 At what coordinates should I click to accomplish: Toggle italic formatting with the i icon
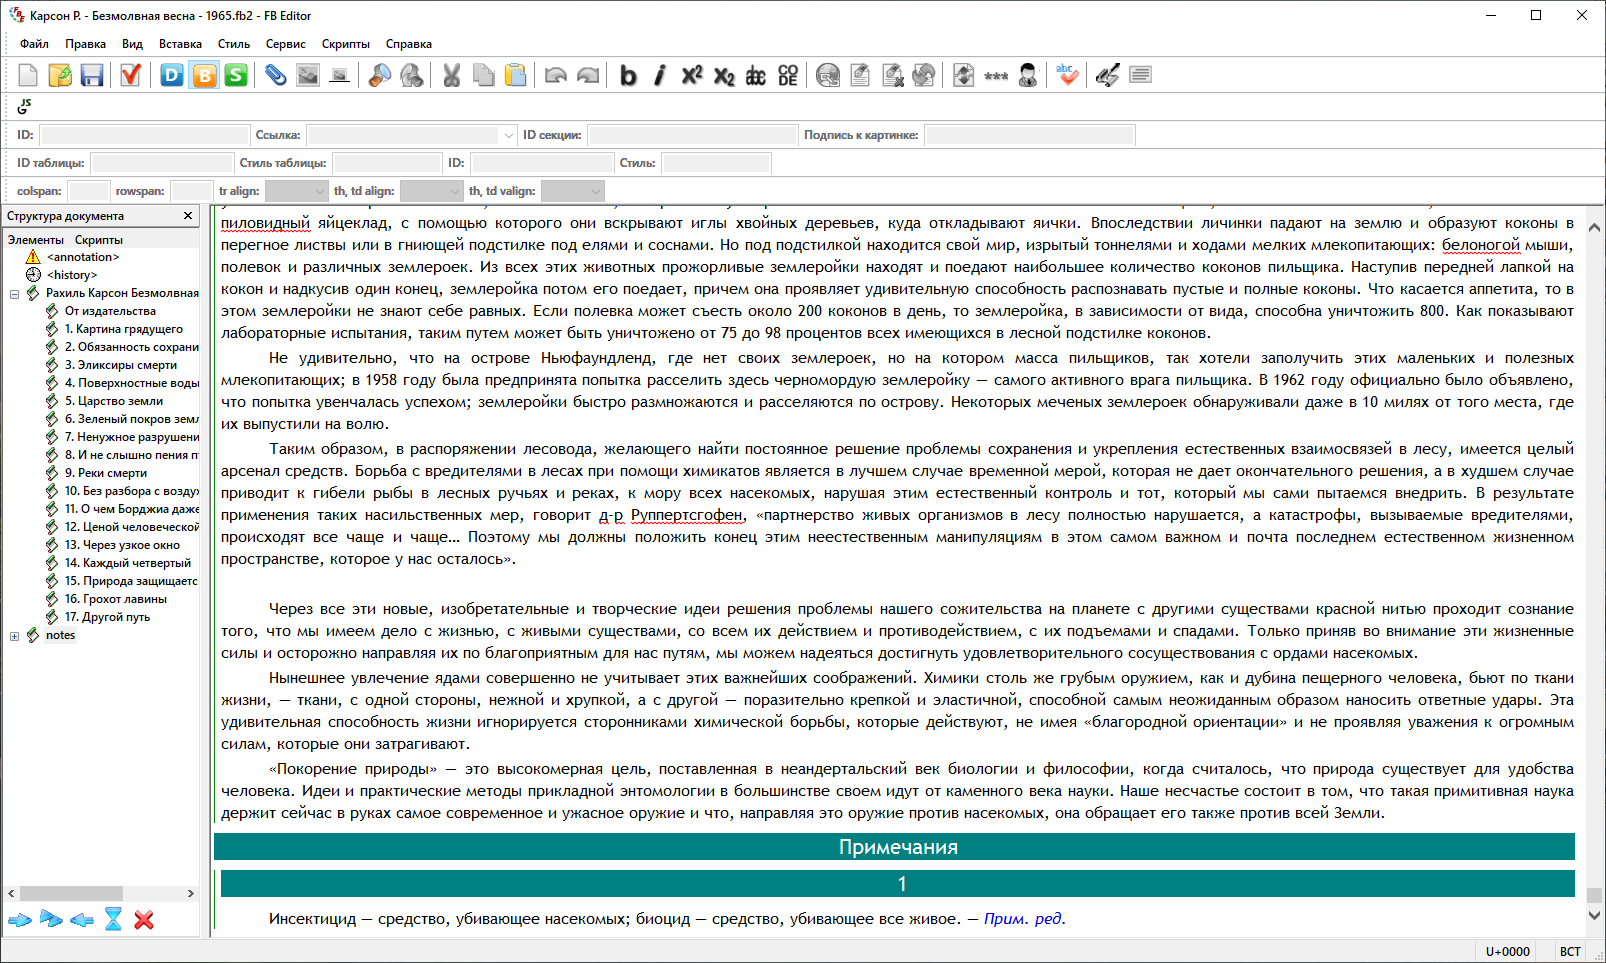coord(660,76)
